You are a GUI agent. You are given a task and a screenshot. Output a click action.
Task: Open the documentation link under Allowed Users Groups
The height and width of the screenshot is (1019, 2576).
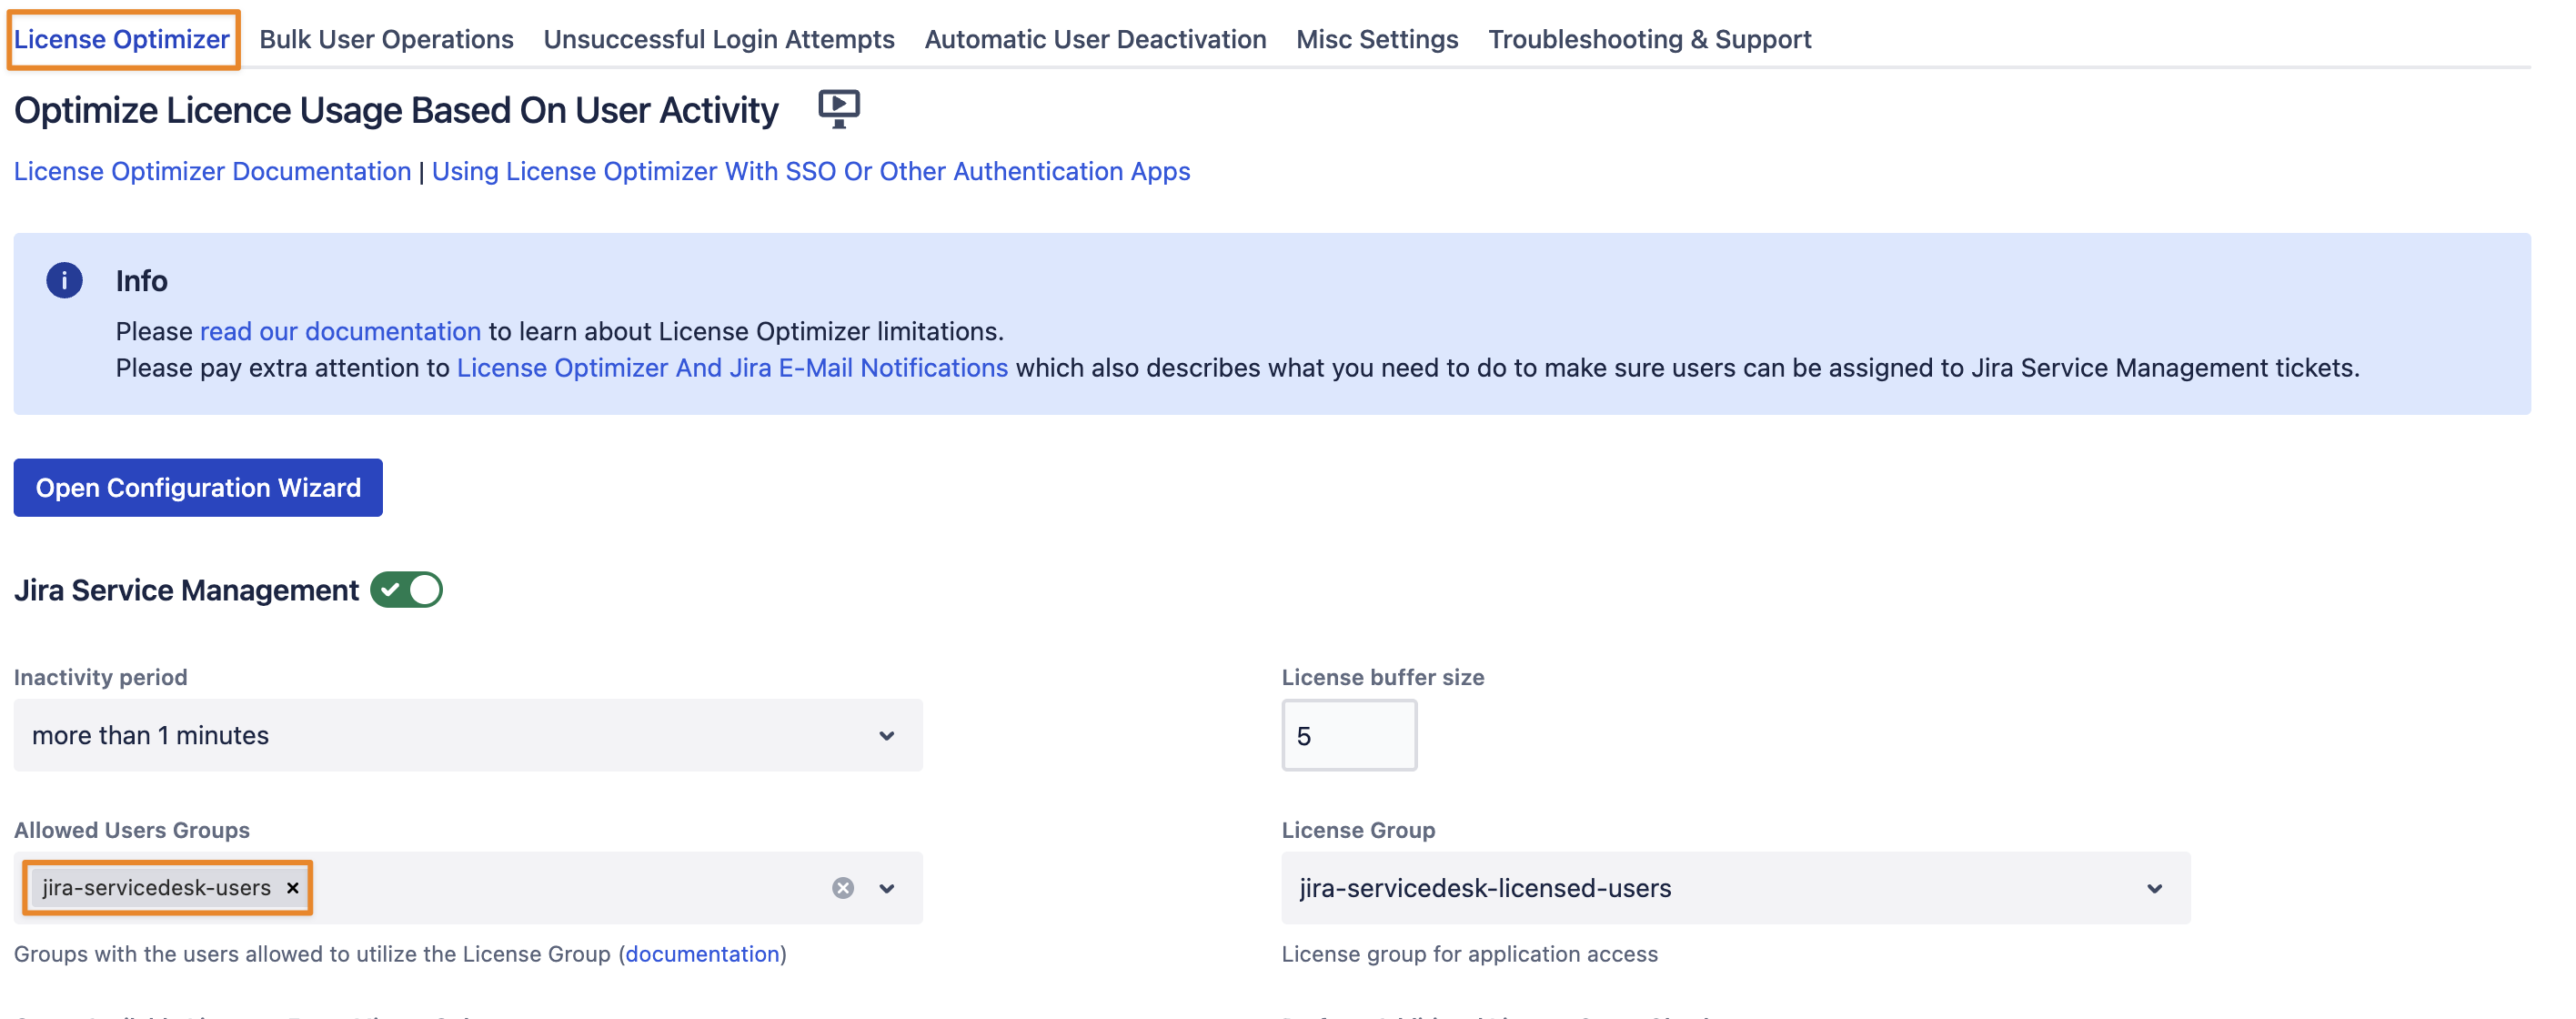point(702,954)
